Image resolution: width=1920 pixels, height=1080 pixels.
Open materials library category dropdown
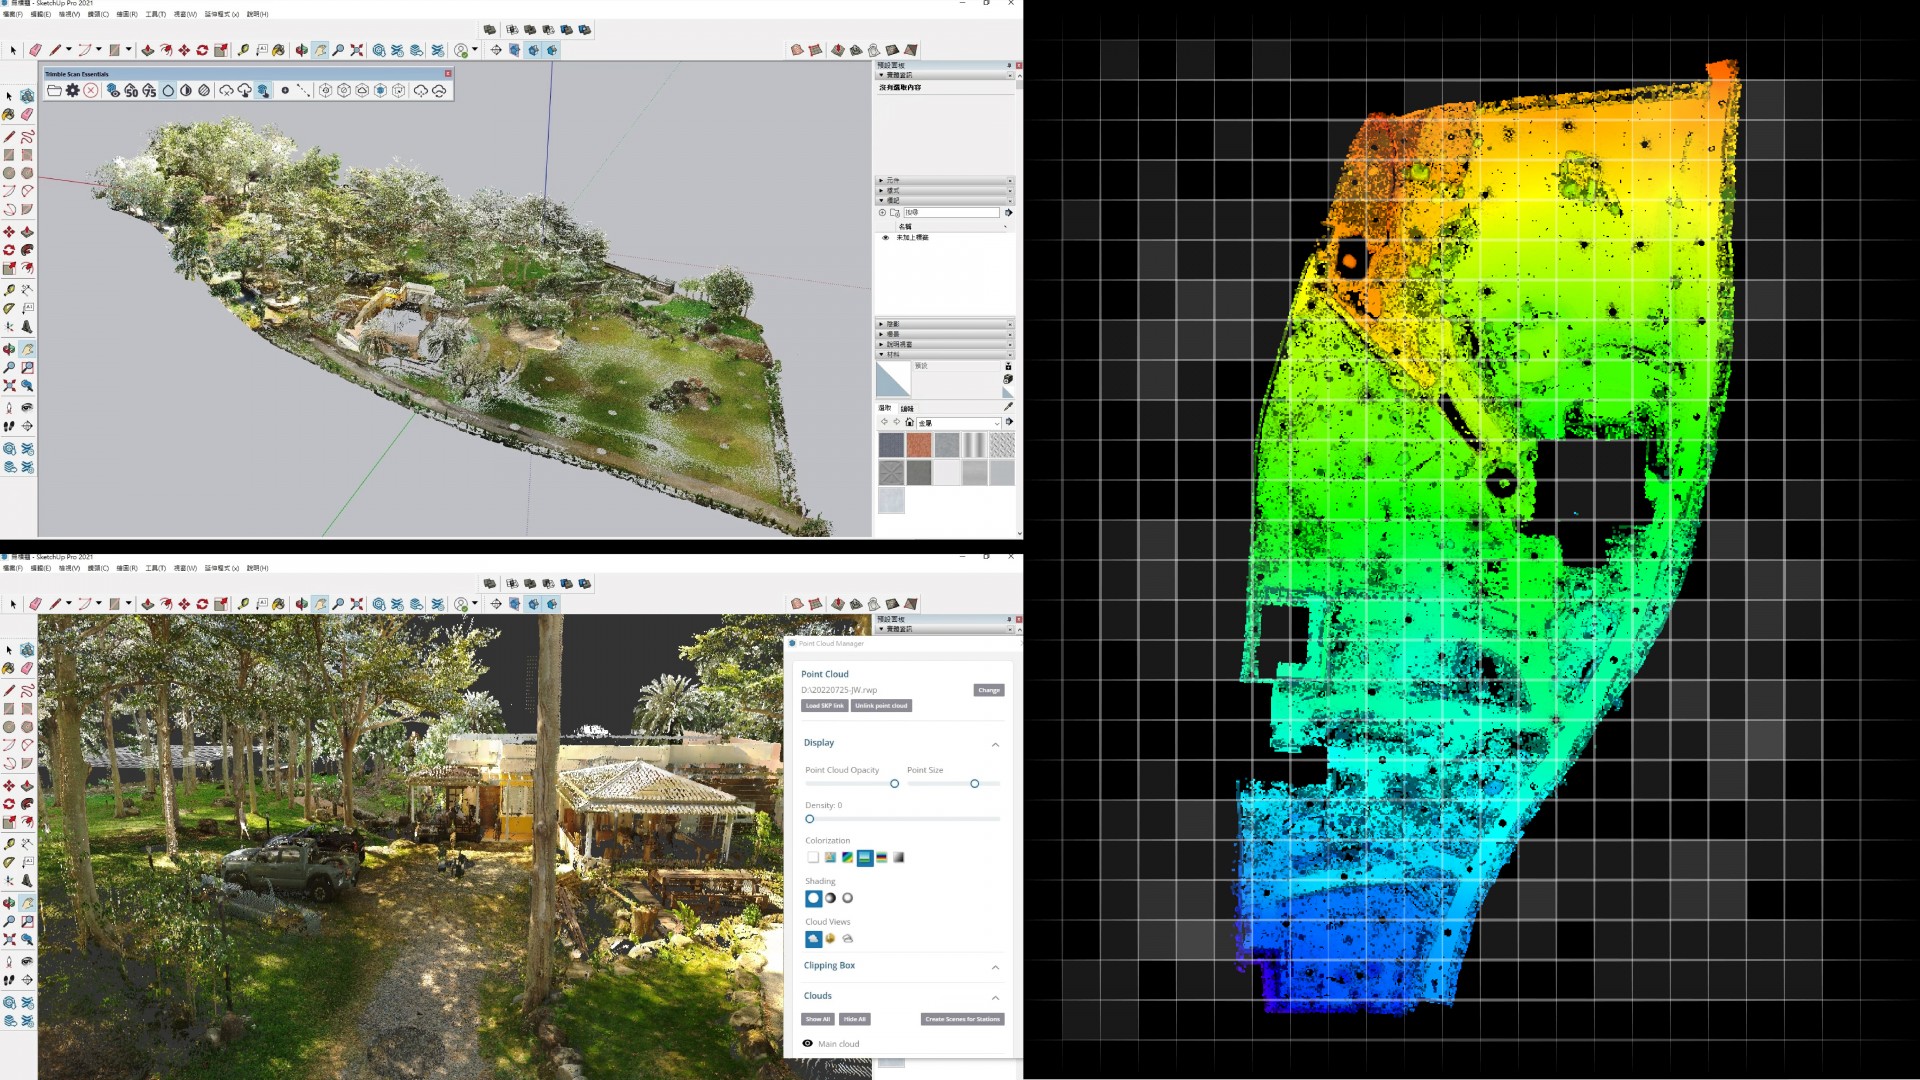pyautogui.click(x=958, y=423)
